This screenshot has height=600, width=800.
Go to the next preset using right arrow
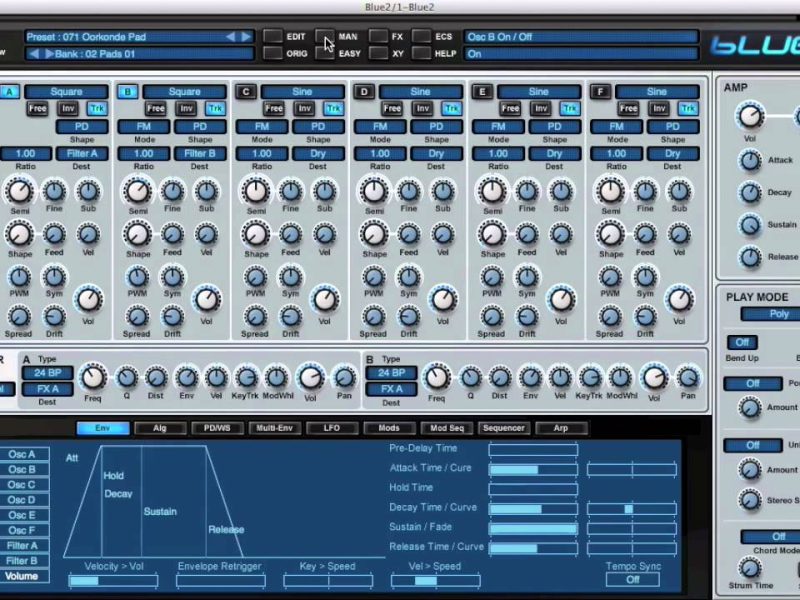point(246,37)
